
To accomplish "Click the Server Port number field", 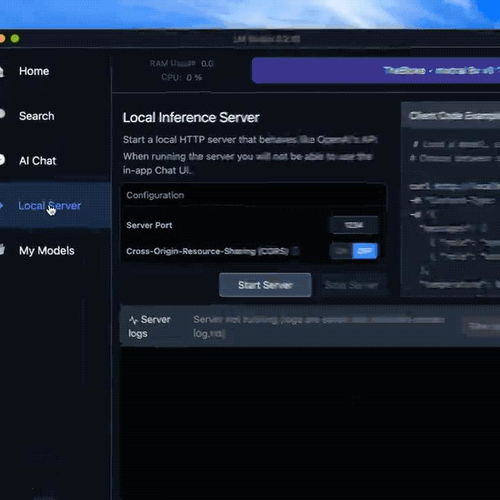I will (354, 225).
